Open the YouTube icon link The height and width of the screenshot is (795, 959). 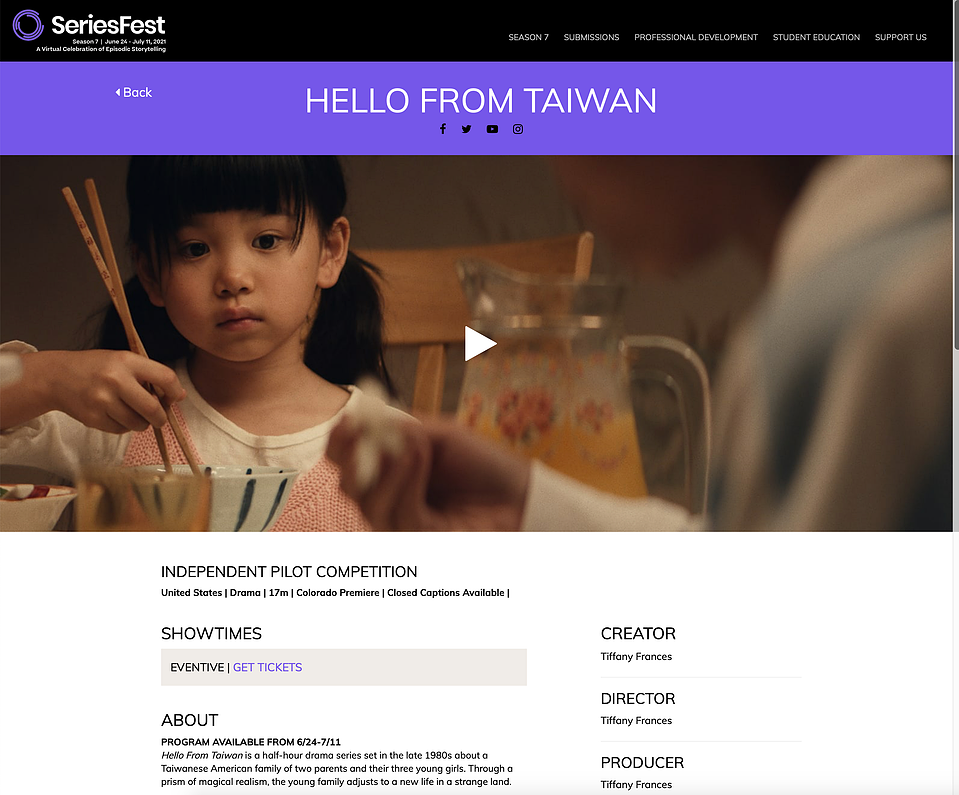click(x=492, y=129)
